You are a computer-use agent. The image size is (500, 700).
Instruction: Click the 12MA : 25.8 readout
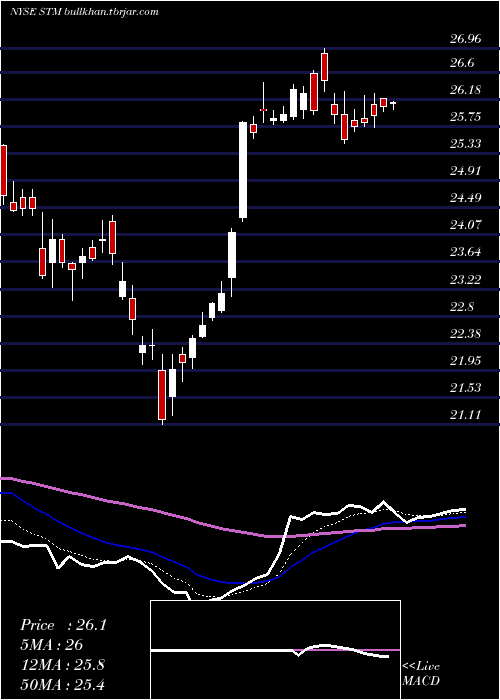coord(62,665)
